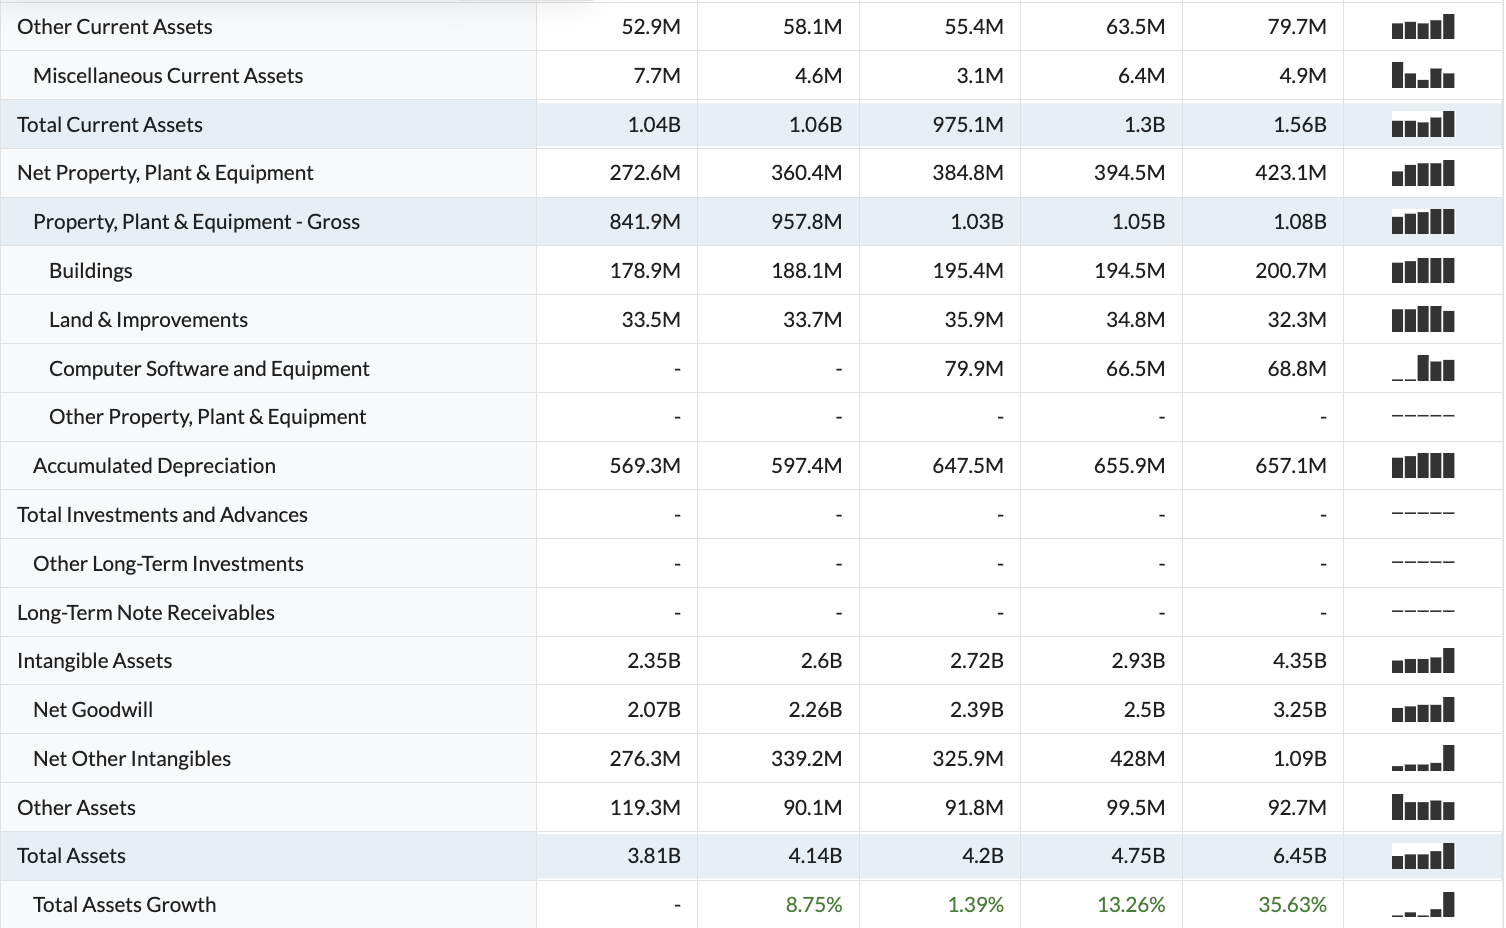
Task: Click the 200.7M Buildings value
Action: 1291,271
